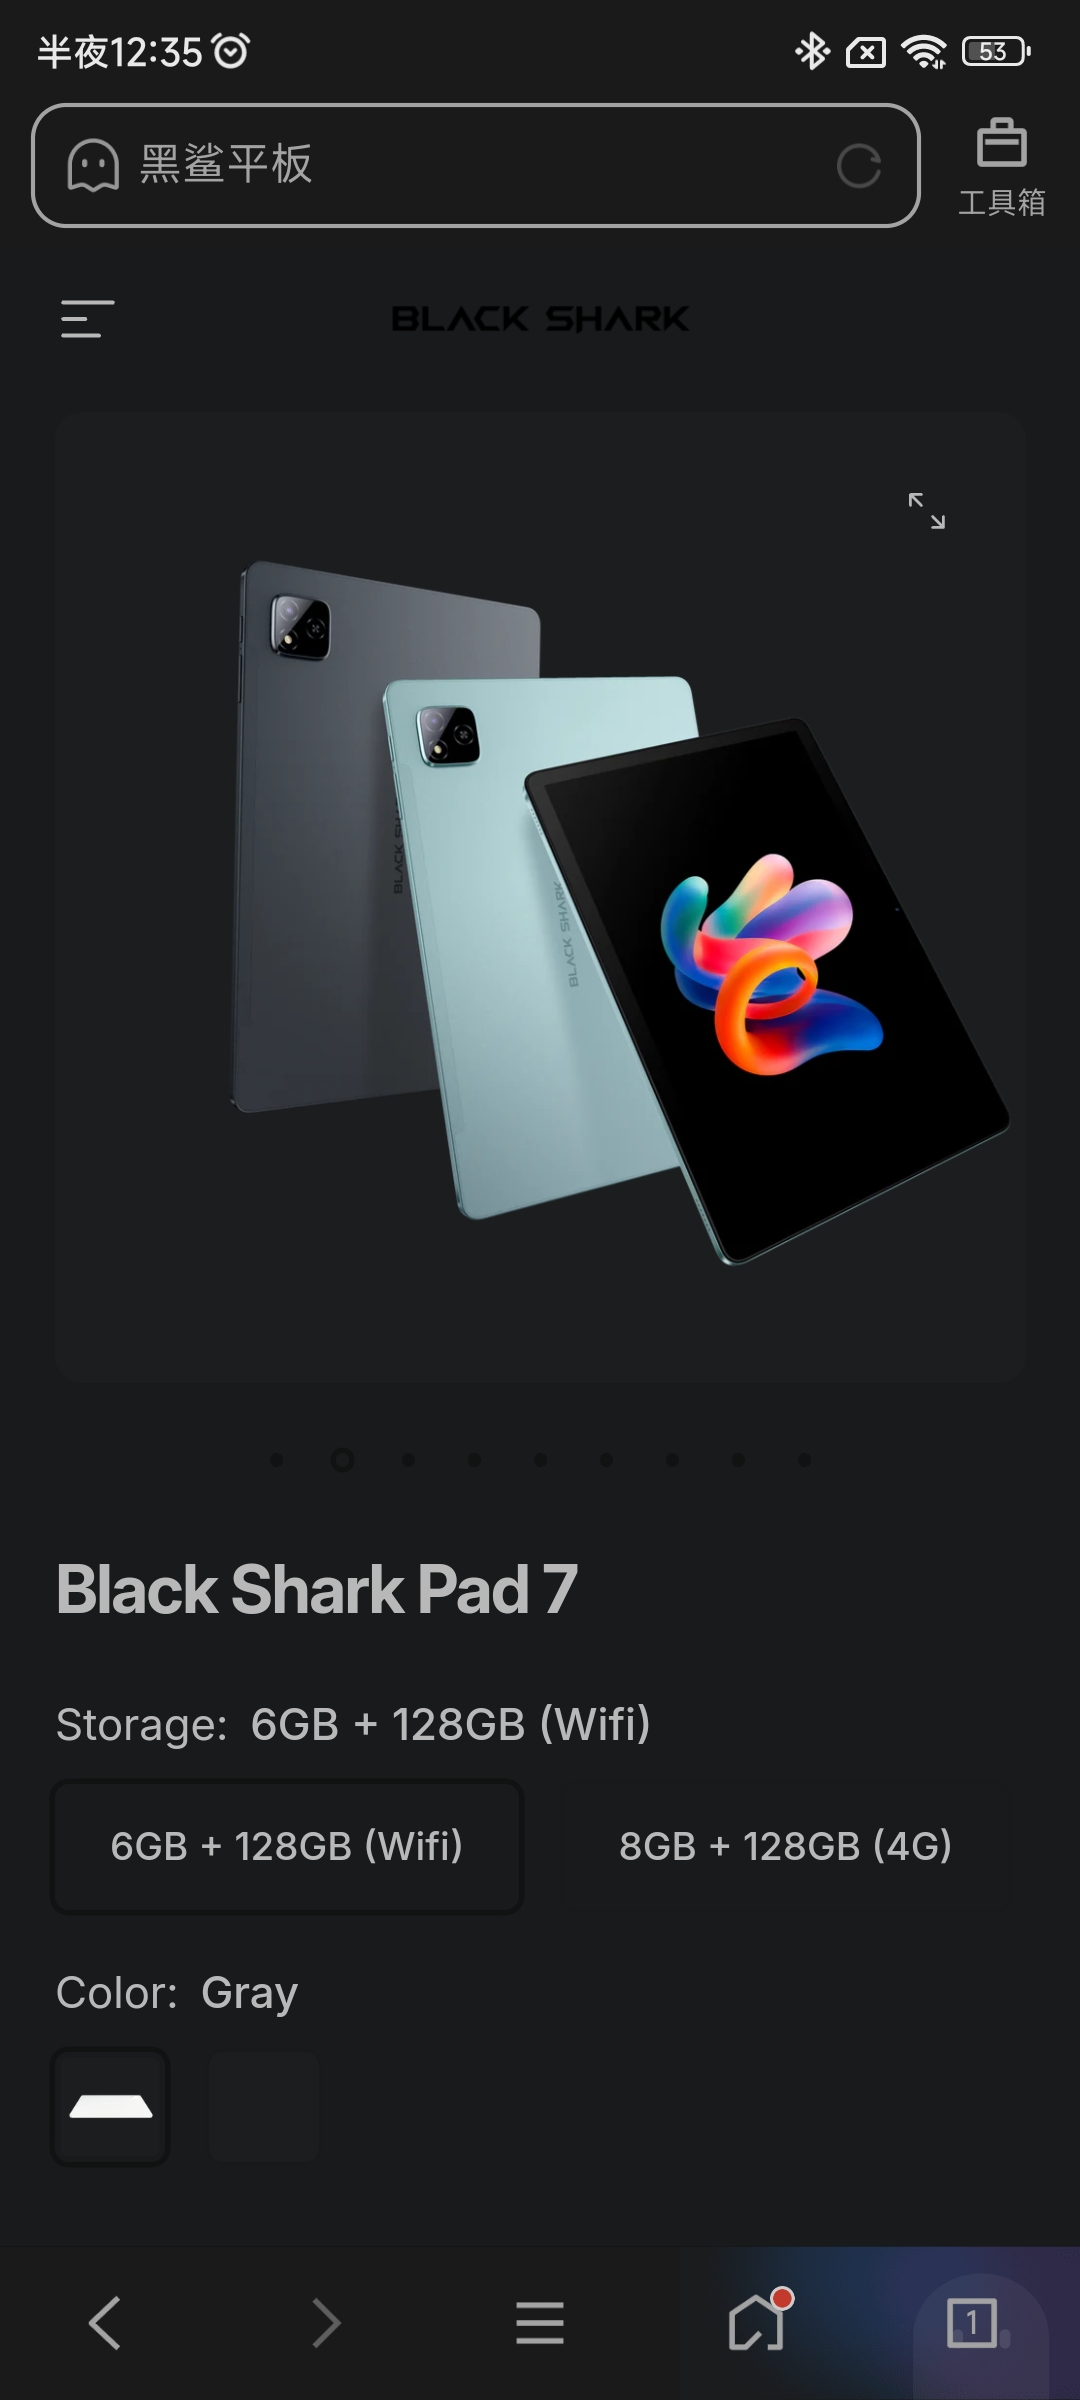
Task: Open the 工具箱 toolbox
Action: tap(1001, 167)
